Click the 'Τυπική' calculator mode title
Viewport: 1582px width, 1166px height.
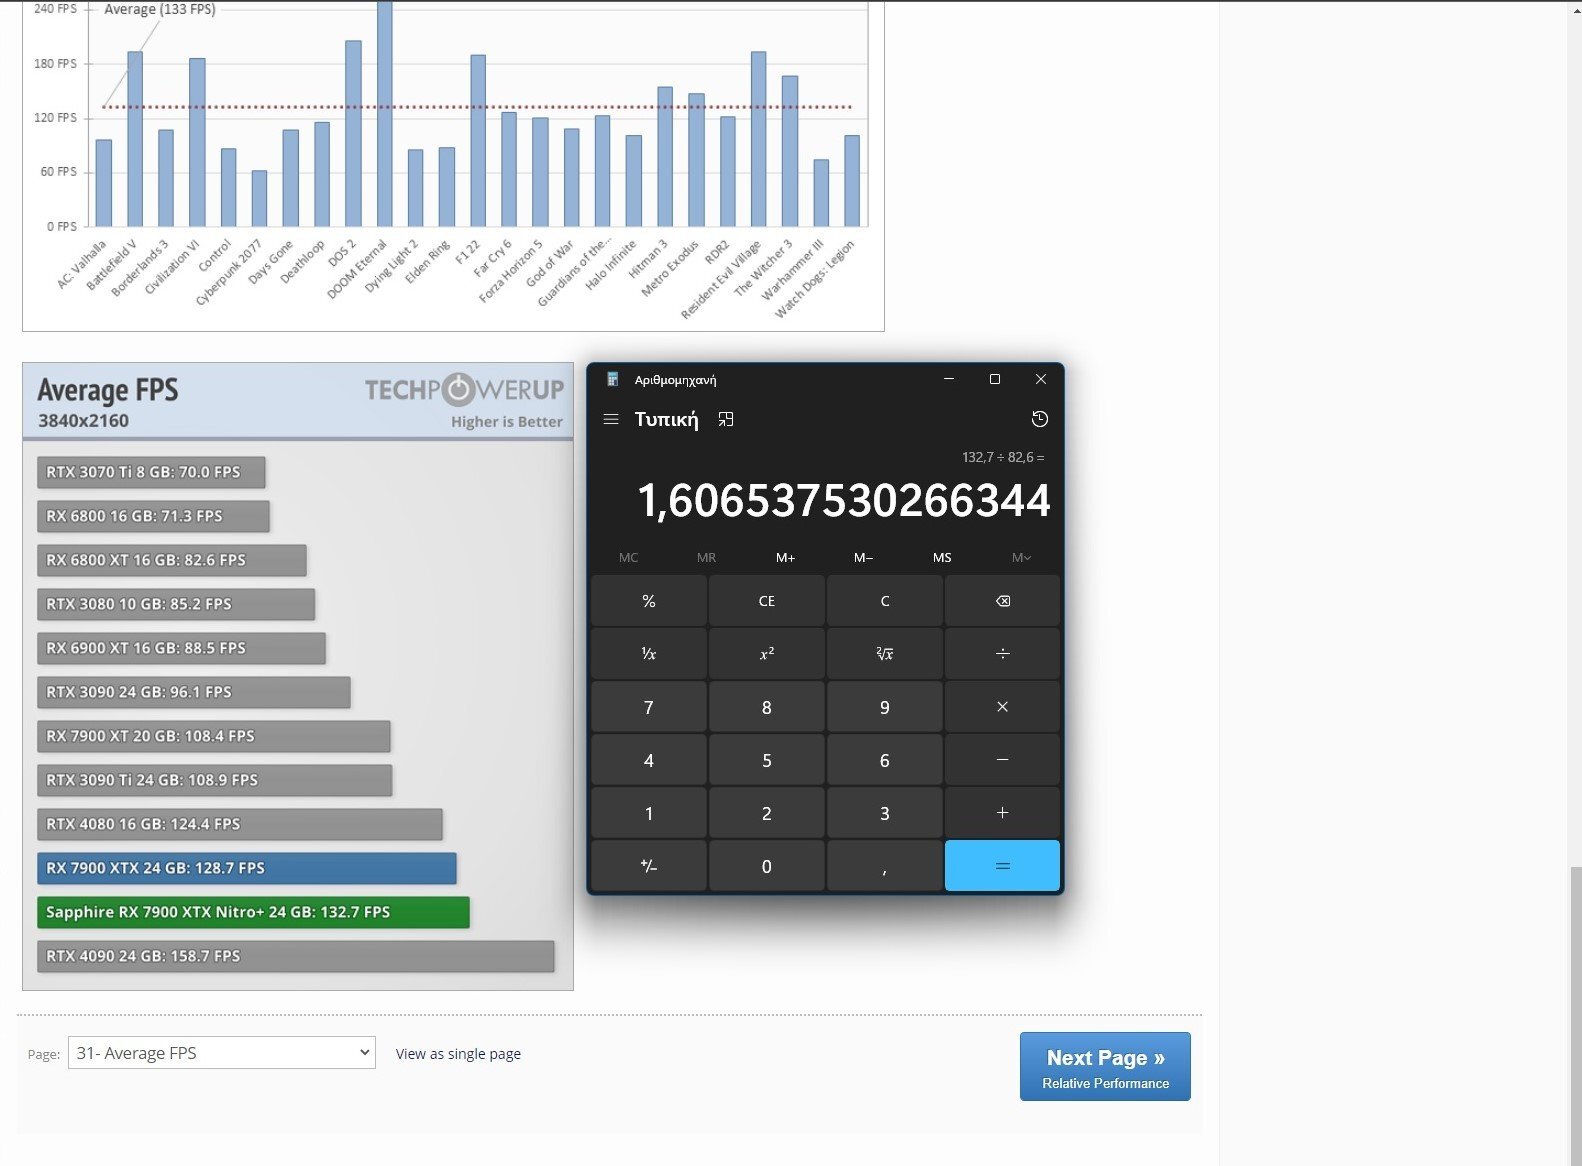point(666,420)
